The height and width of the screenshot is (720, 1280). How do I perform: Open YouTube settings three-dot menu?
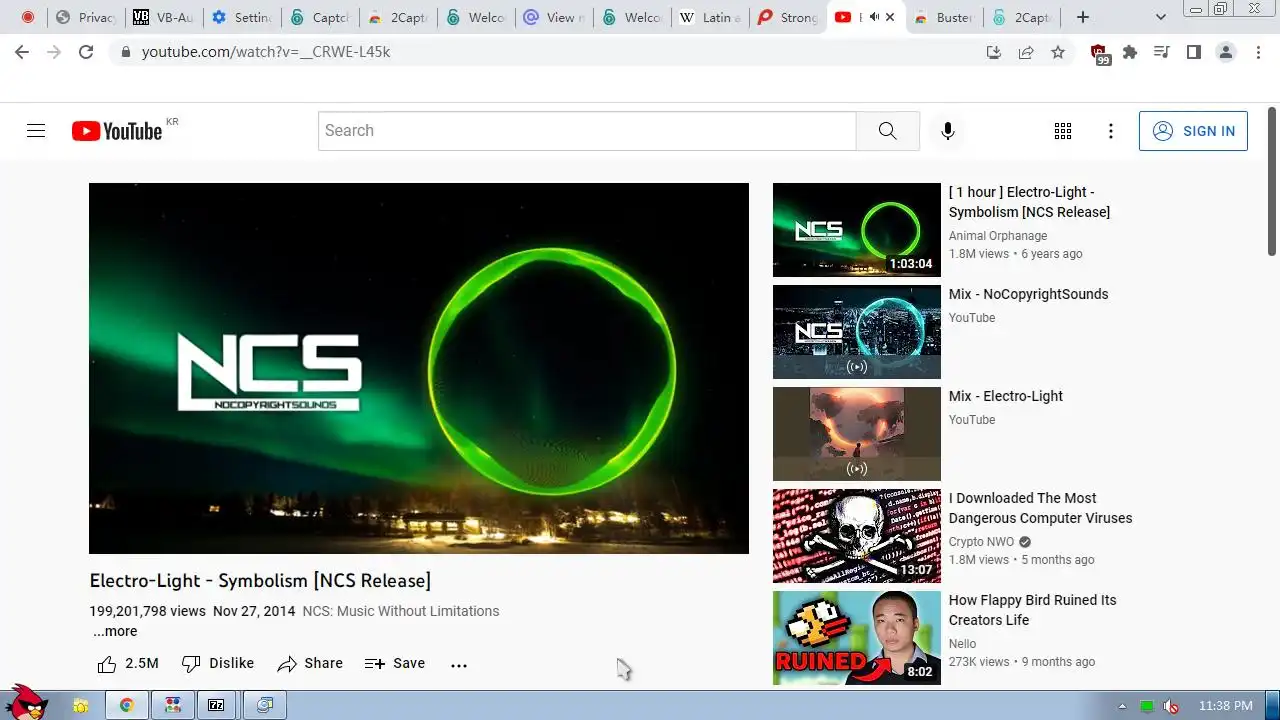tap(1111, 131)
